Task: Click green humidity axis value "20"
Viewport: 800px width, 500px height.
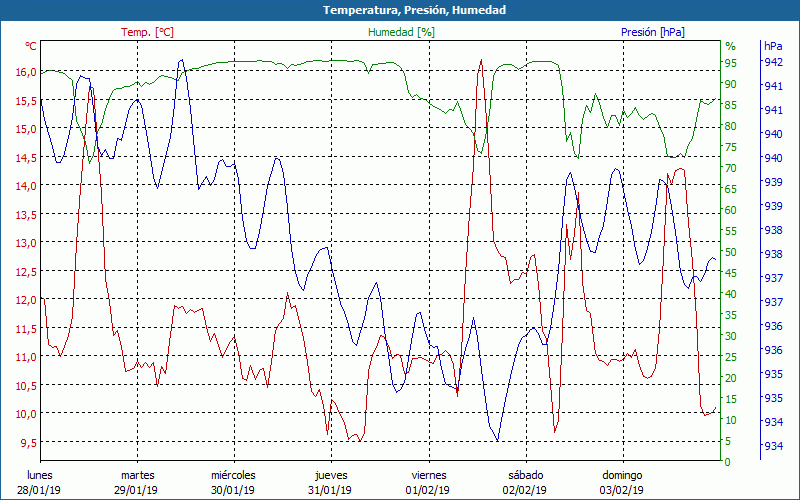Action: (731, 378)
